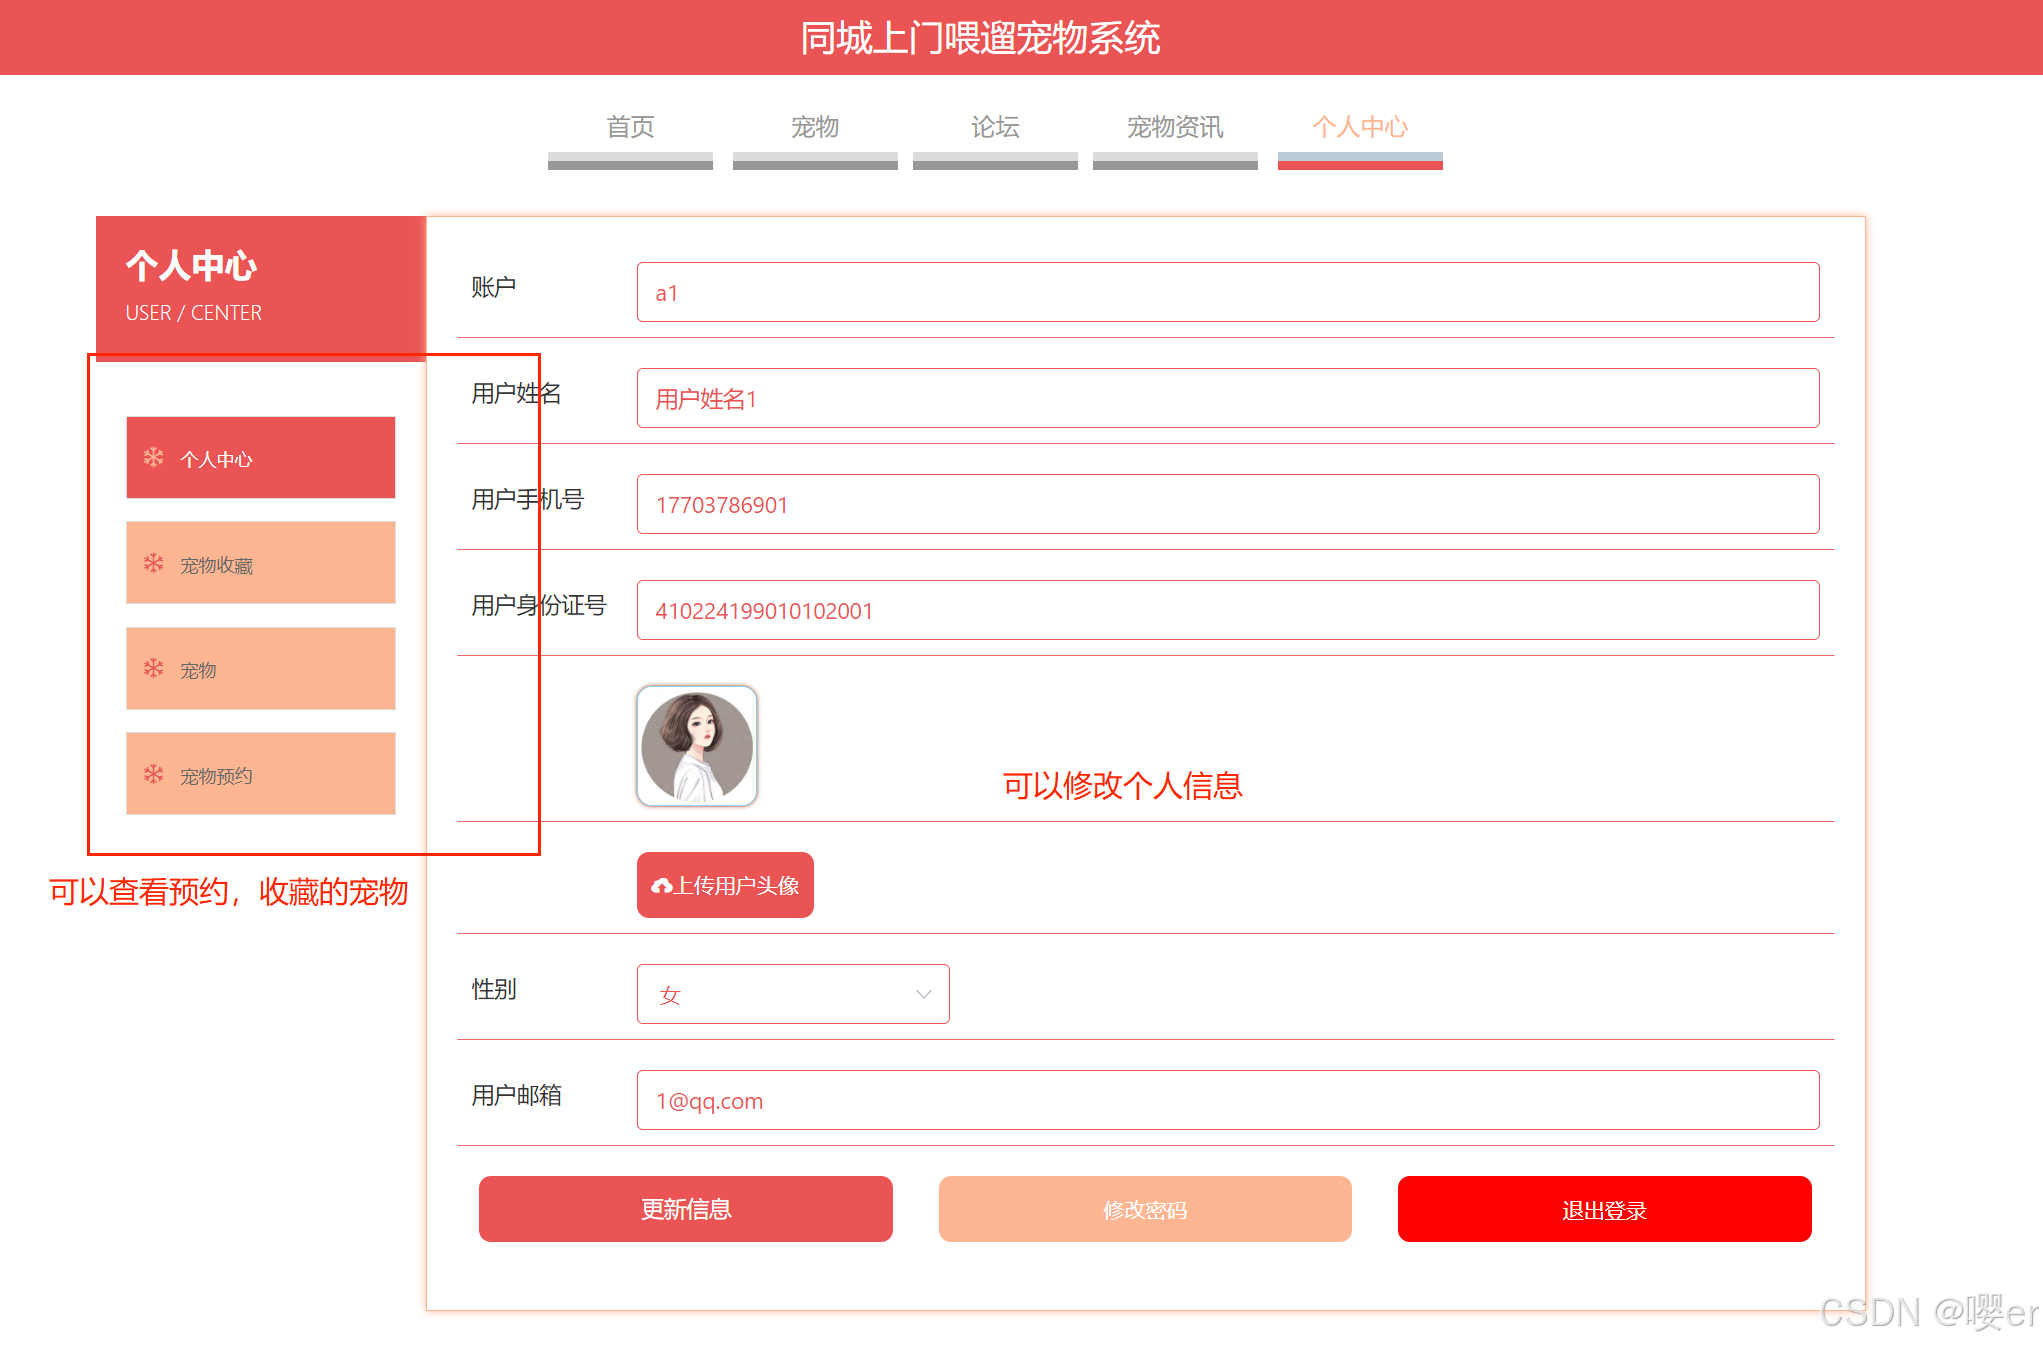Click cloud upload icon on 上传用户头像 button
This screenshot has width=2043, height=1347.
661,886
